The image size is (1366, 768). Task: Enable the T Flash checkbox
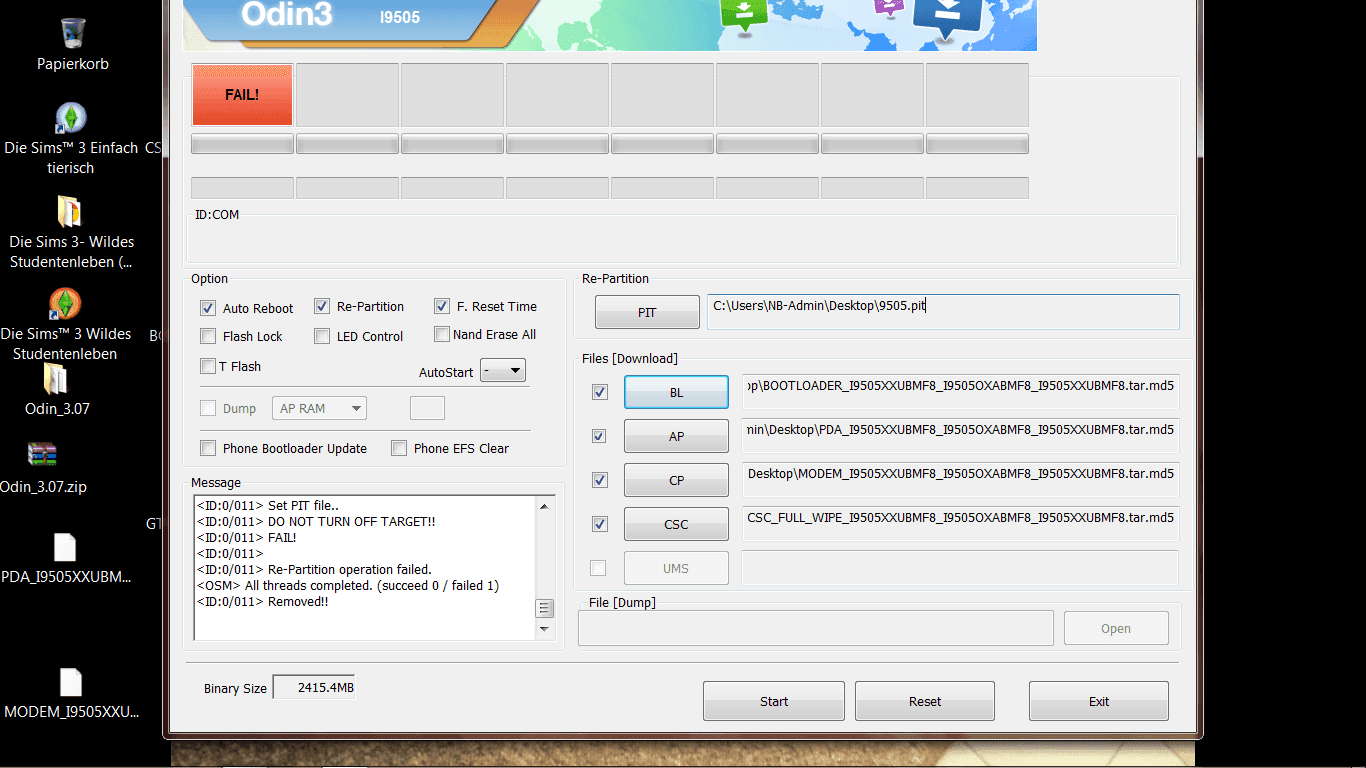point(208,366)
